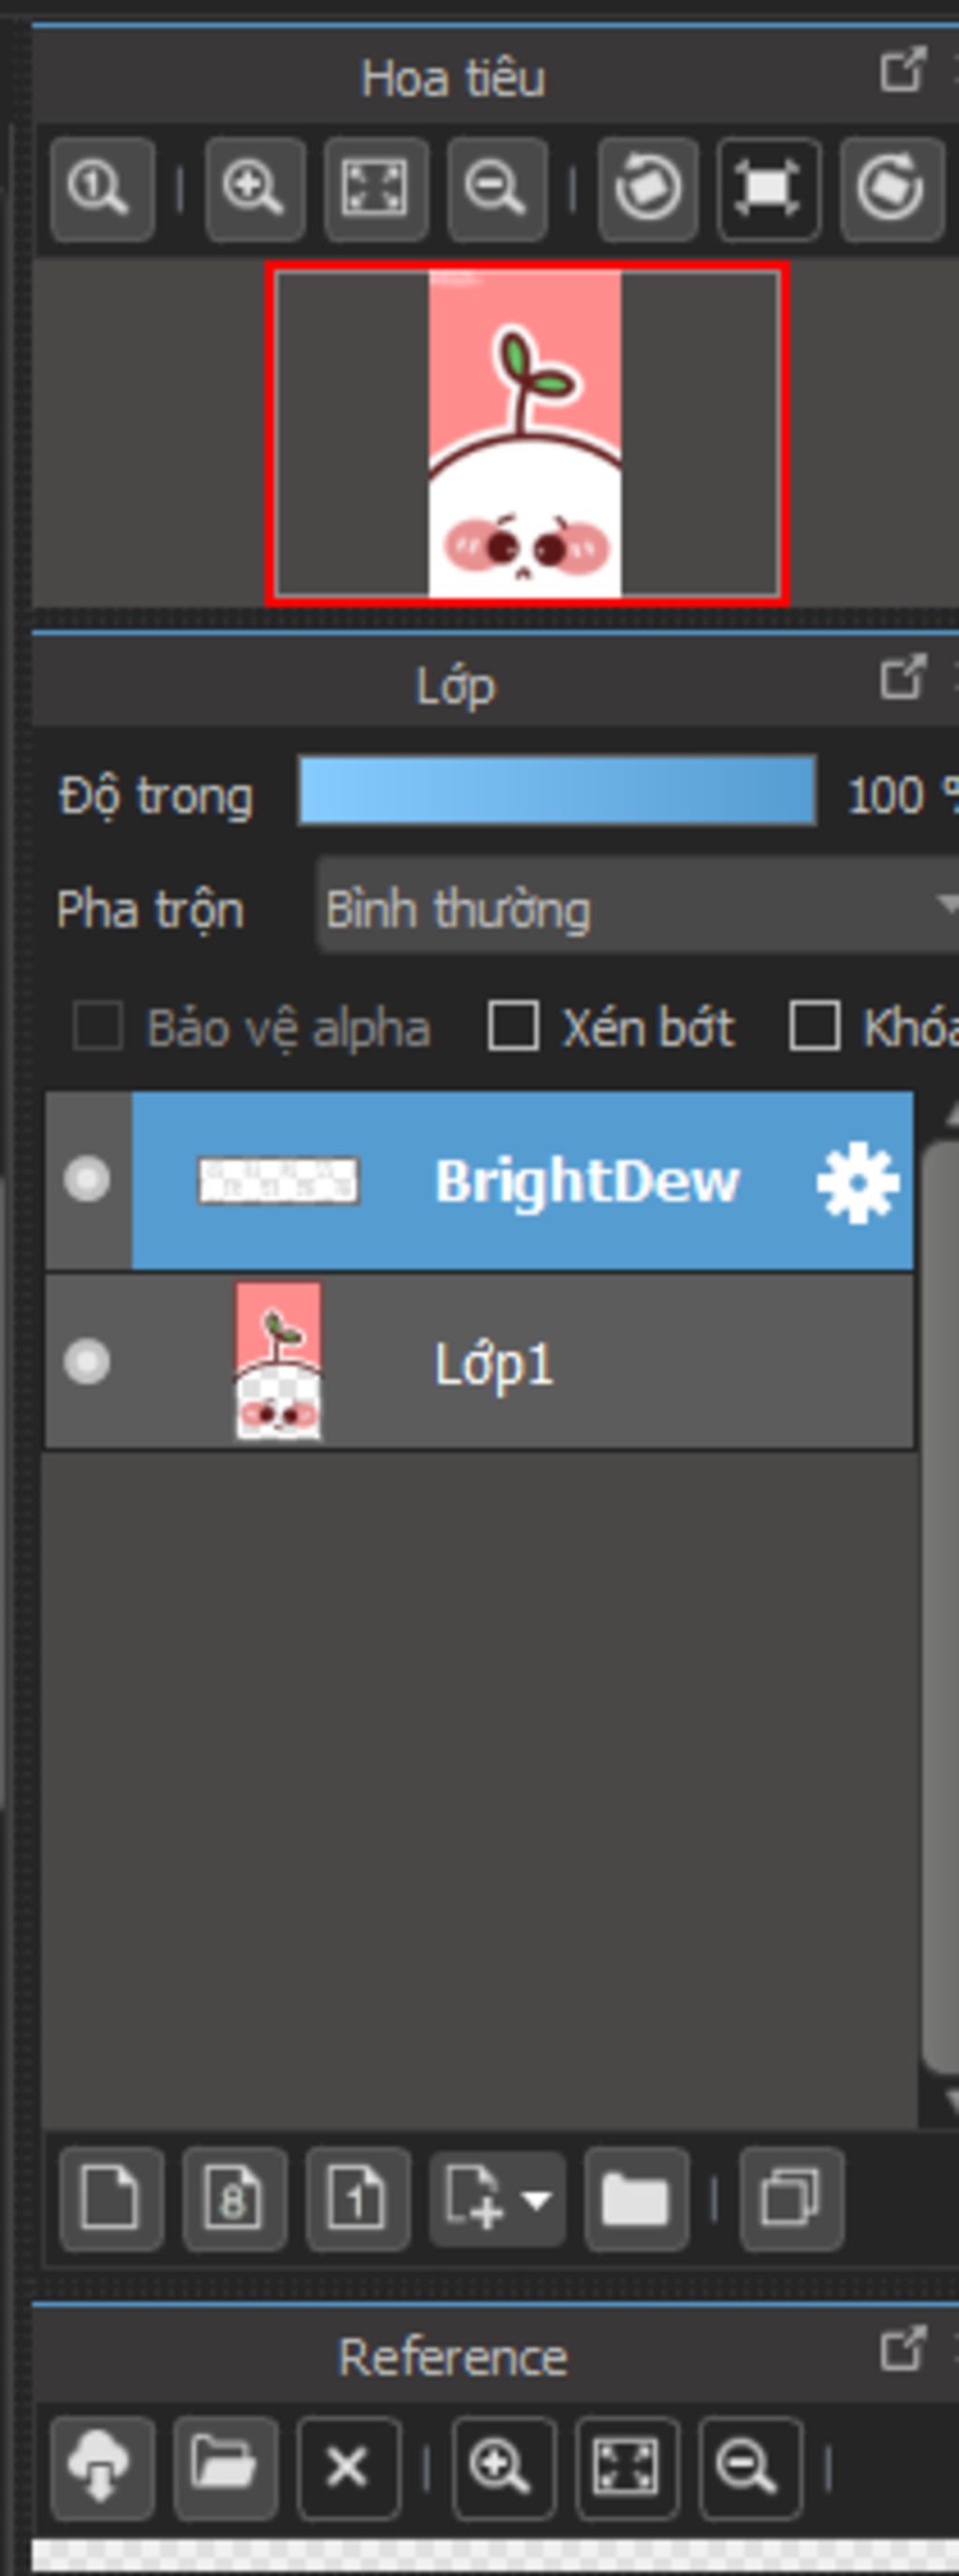Open BrightDew layer settings gear
Screen dimensions: 959x2576
click(x=857, y=1182)
